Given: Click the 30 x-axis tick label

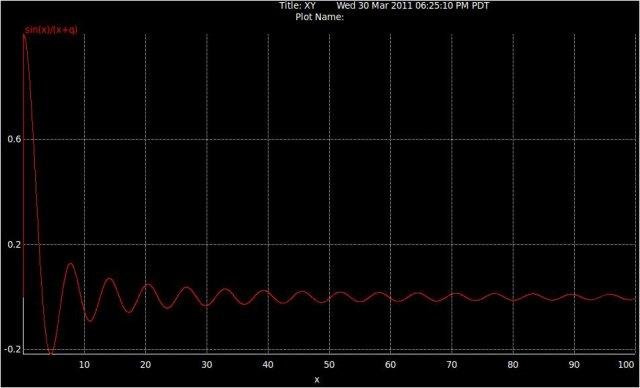Looking at the screenshot, I should tap(207, 364).
